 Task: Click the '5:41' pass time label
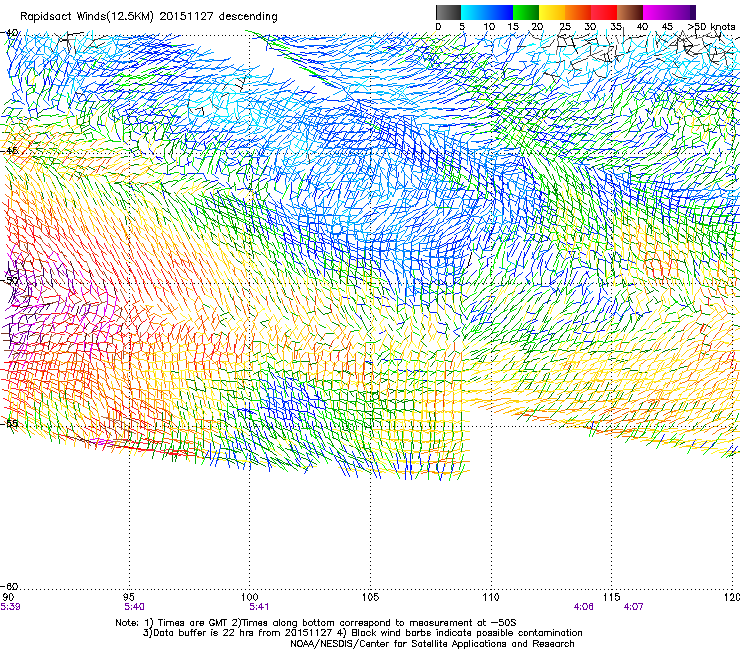259,607
